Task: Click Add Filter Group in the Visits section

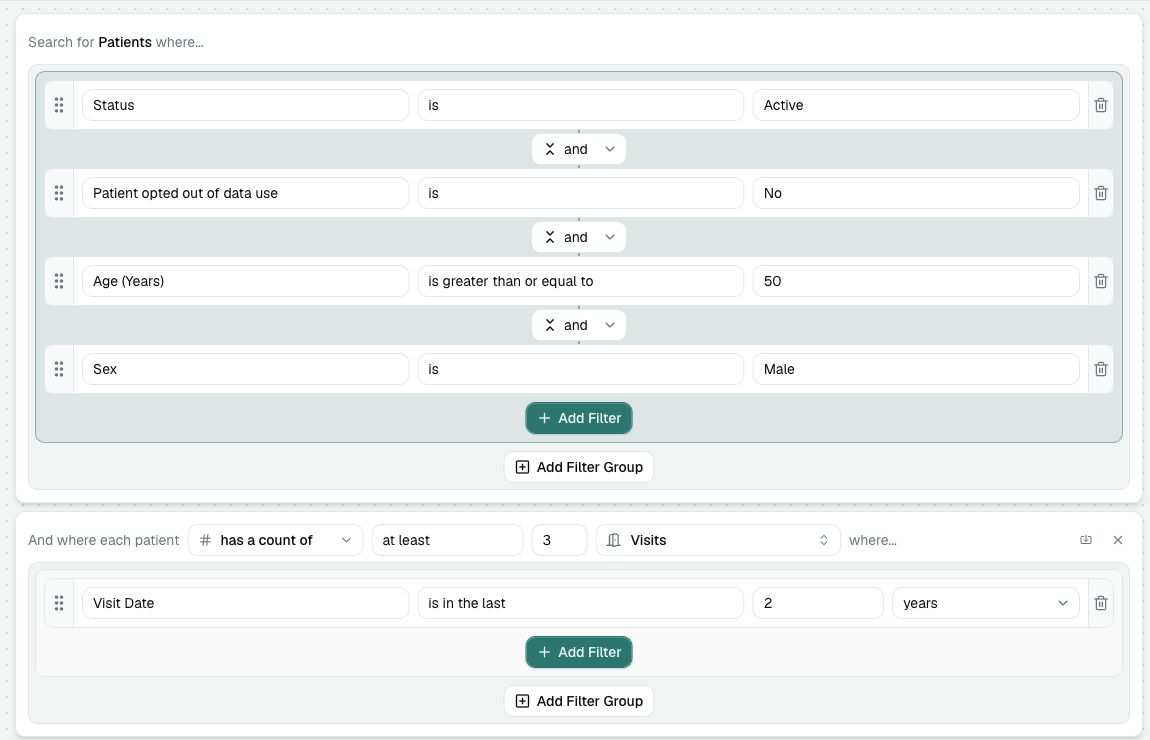Action: click(579, 701)
